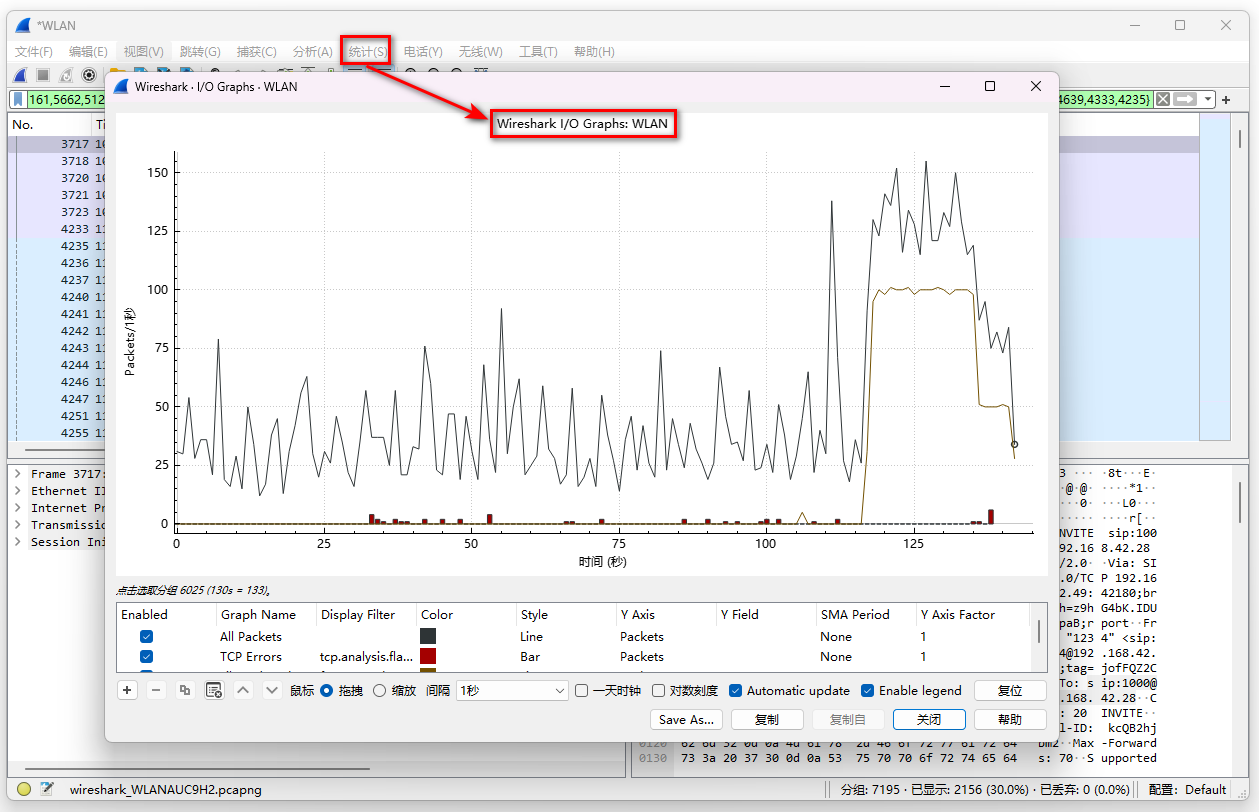Start capture with the shark fin icon
1259x812 pixels.
(x=19, y=75)
